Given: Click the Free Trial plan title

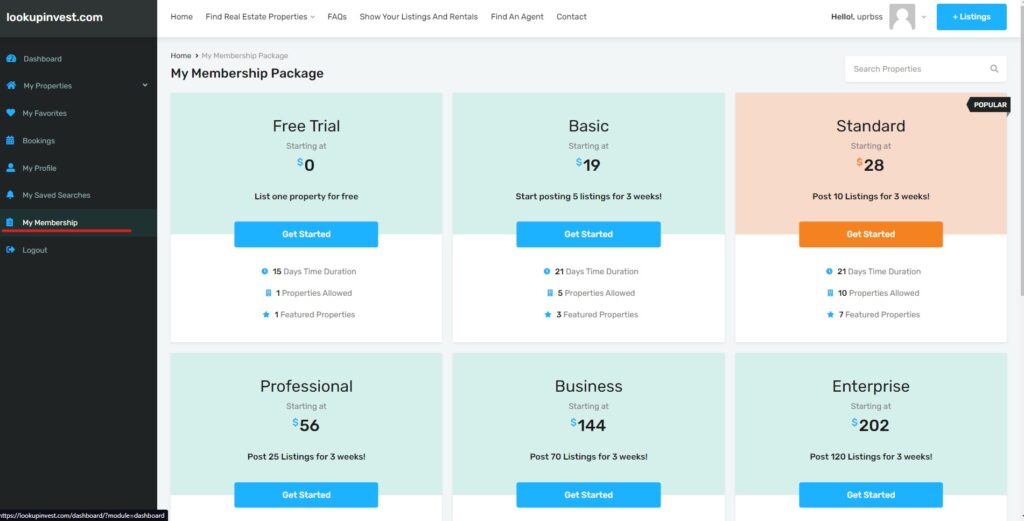Looking at the screenshot, I should 306,126.
